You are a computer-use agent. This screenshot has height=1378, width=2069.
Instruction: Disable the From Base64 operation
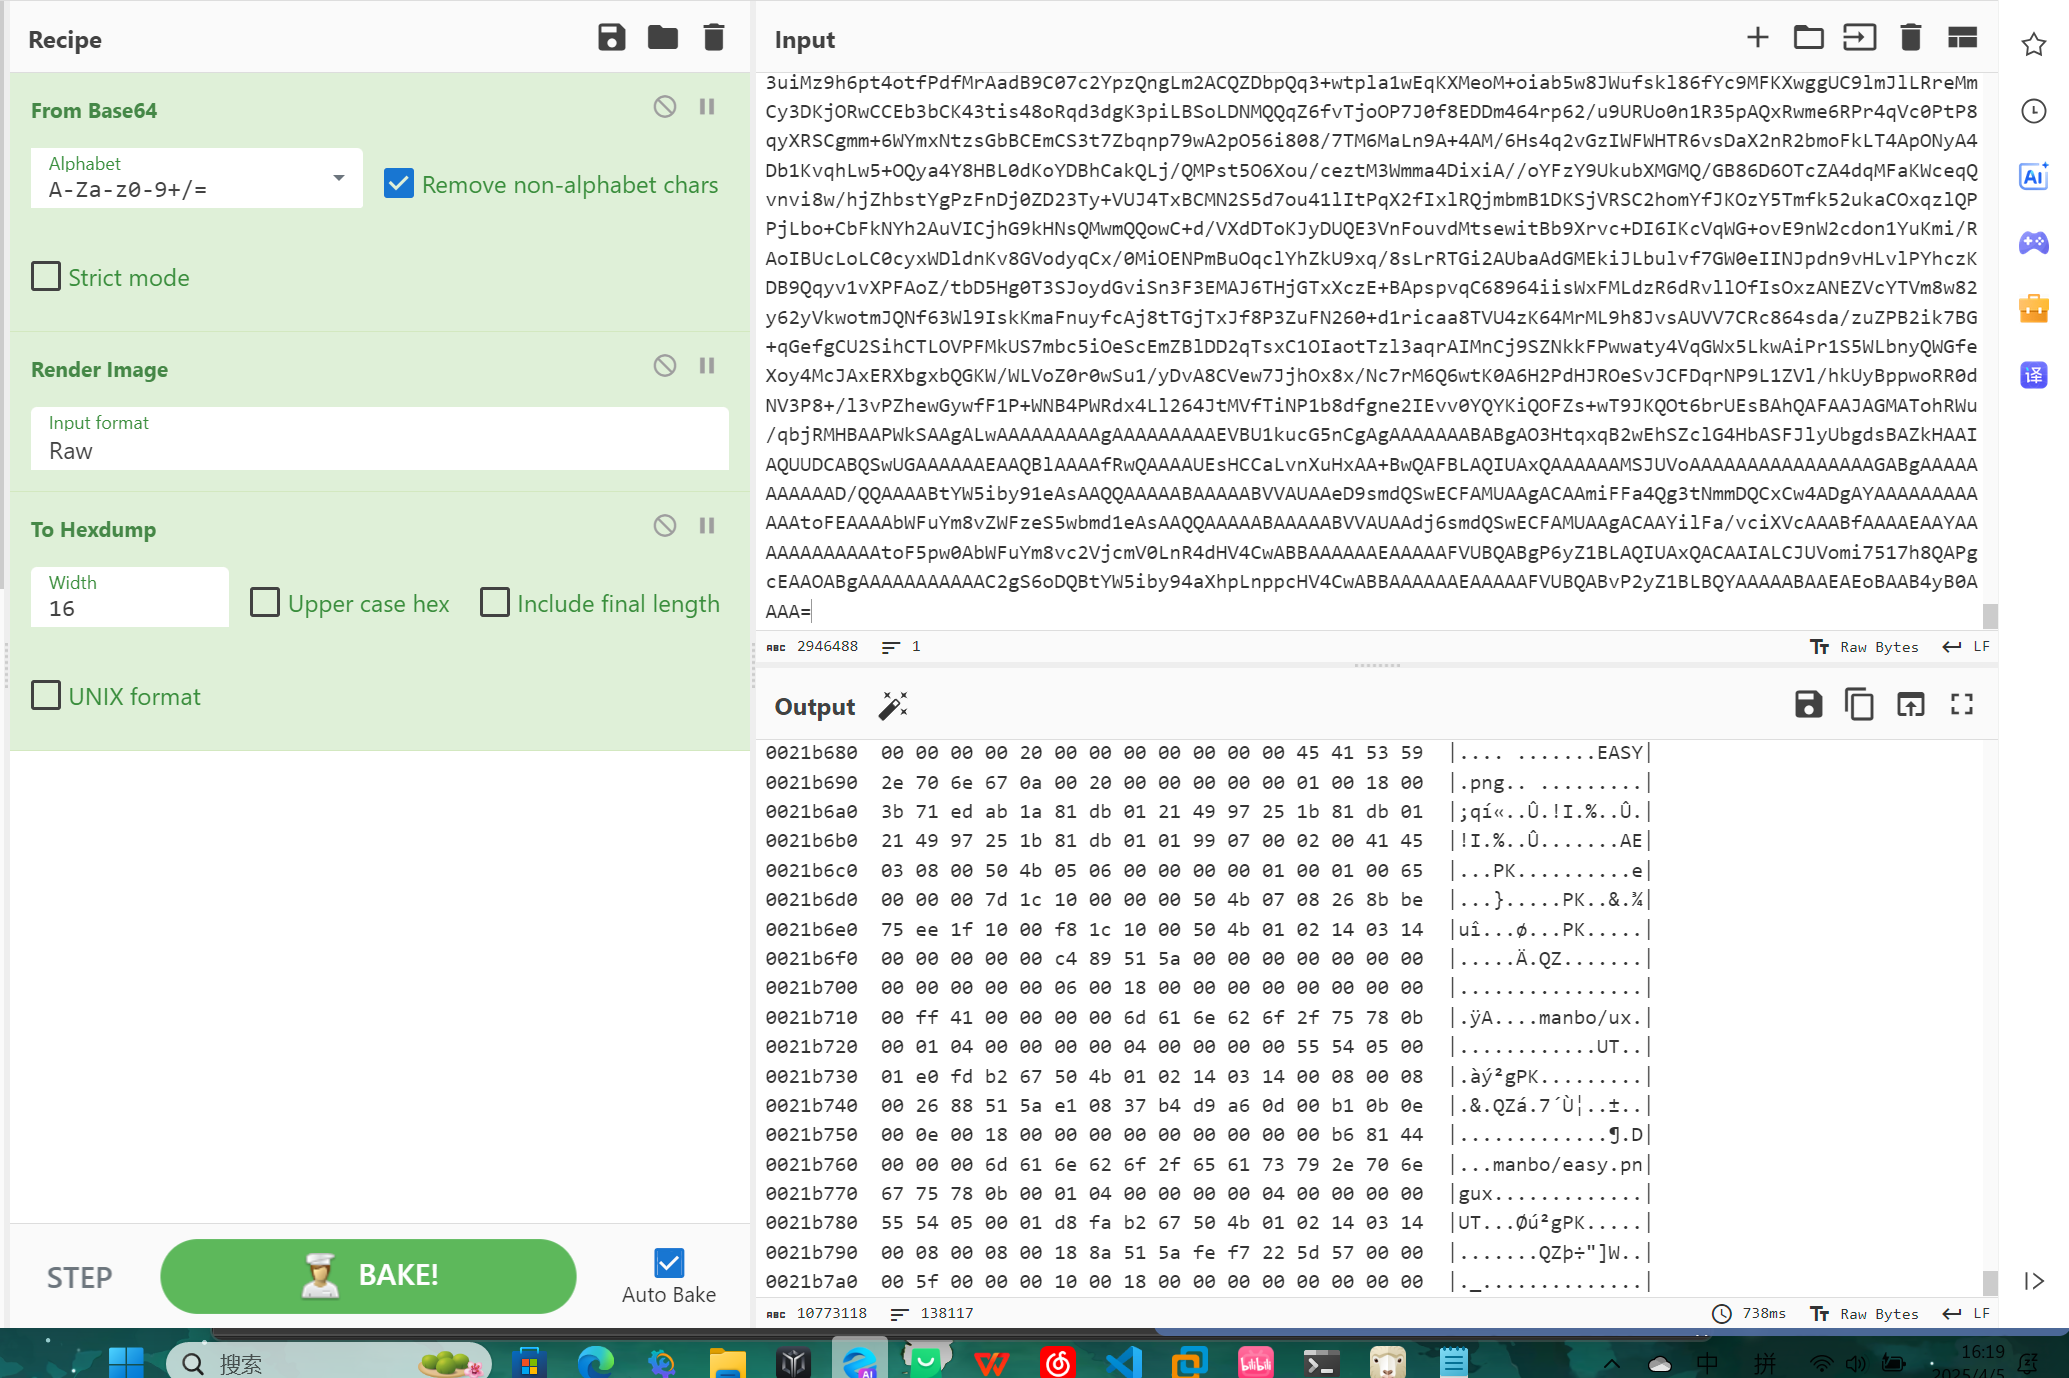(664, 107)
